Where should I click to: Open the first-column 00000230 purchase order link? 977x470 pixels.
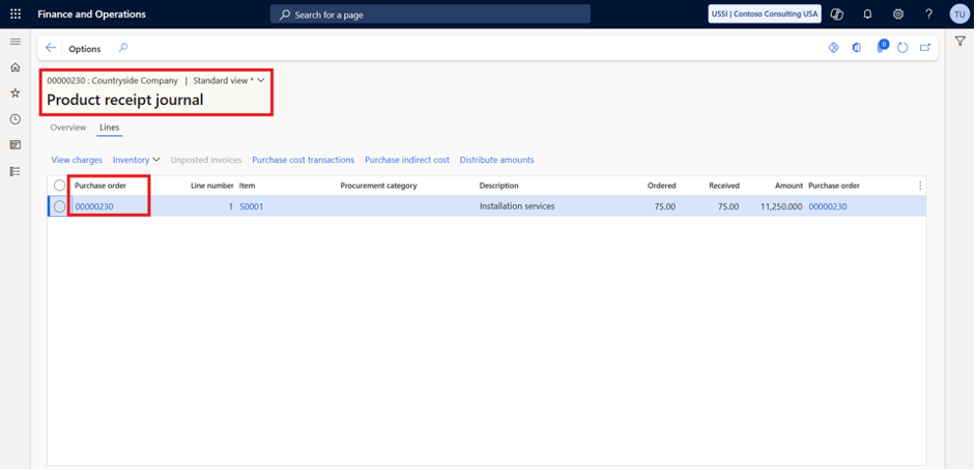click(94, 206)
